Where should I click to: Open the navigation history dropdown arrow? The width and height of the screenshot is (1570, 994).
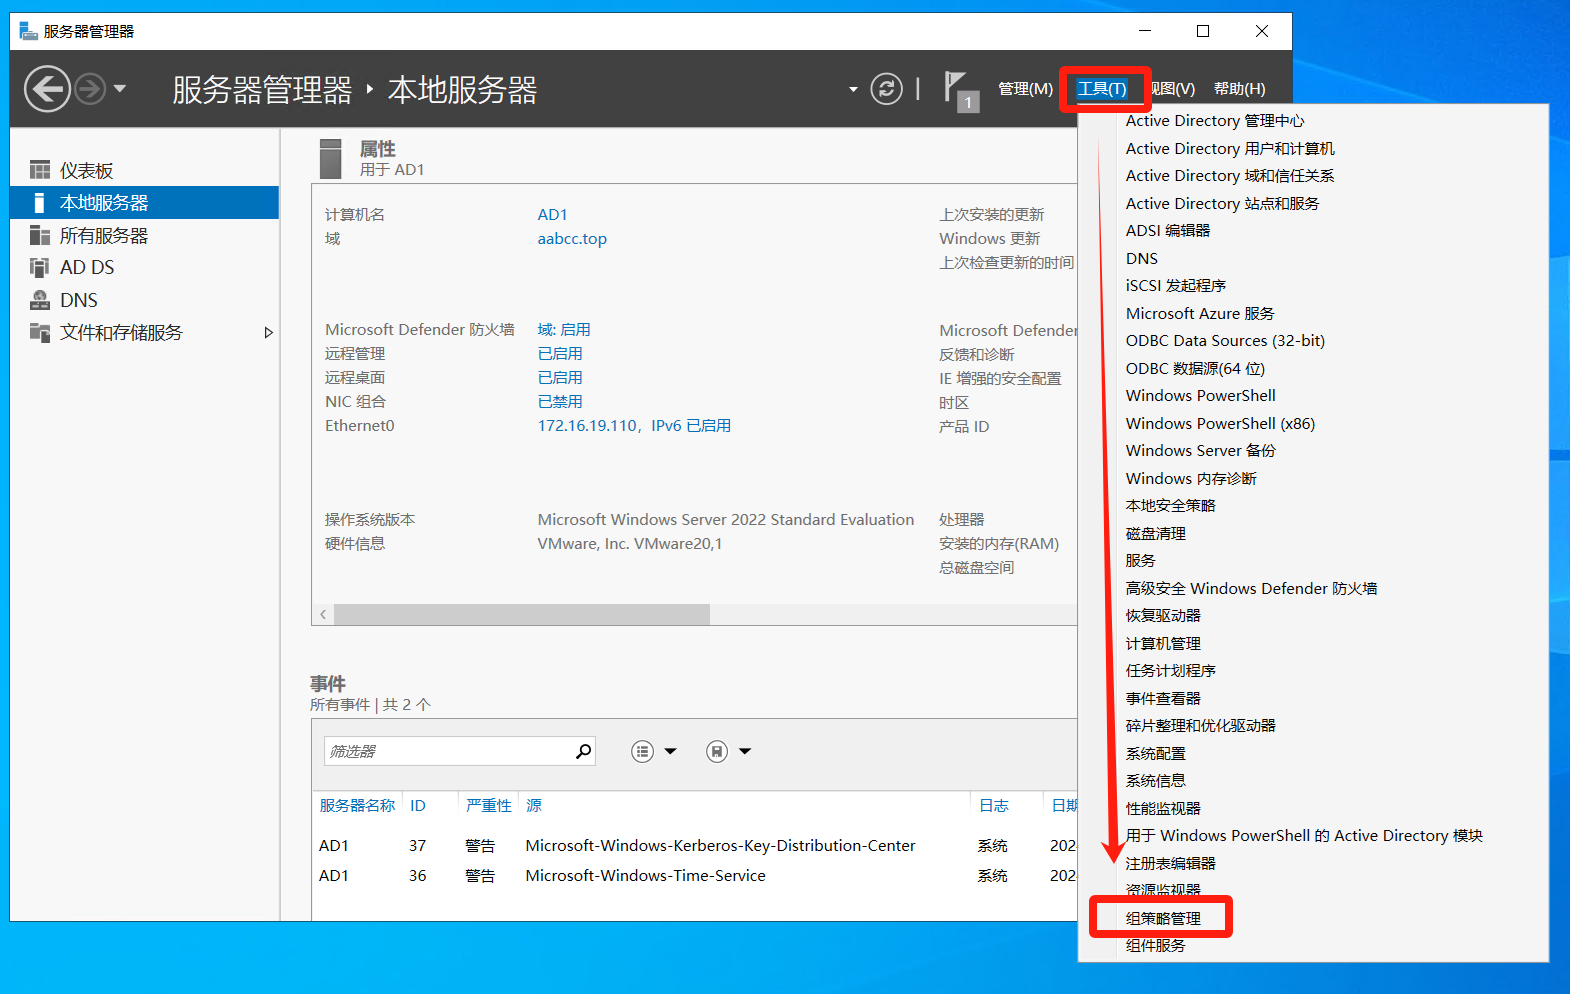pyautogui.click(x=120, y=89)
